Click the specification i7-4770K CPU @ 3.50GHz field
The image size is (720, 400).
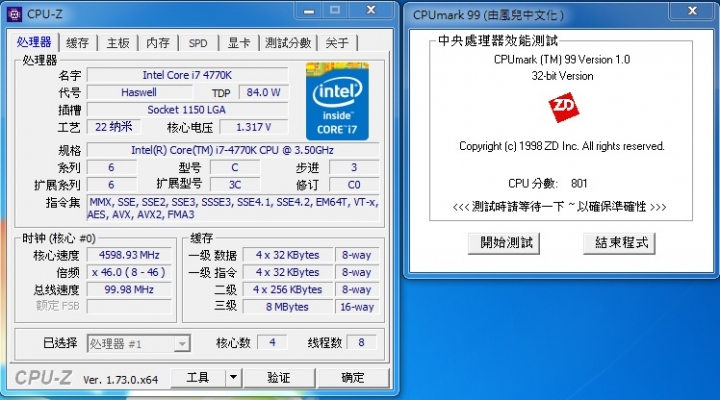(233, 150)
